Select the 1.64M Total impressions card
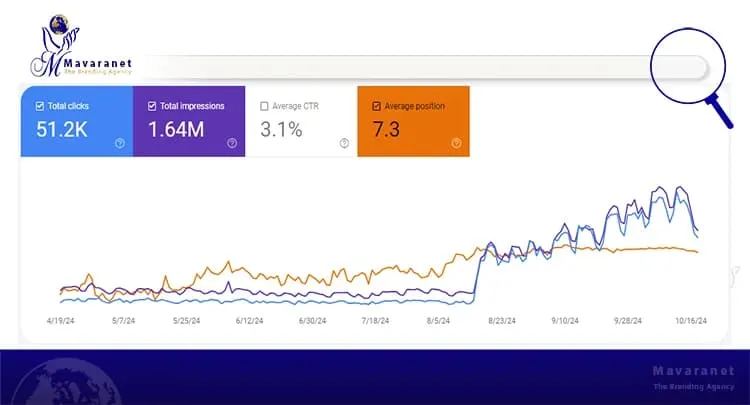Viewport: 750px width, 405px height. (x=188, y=122)
